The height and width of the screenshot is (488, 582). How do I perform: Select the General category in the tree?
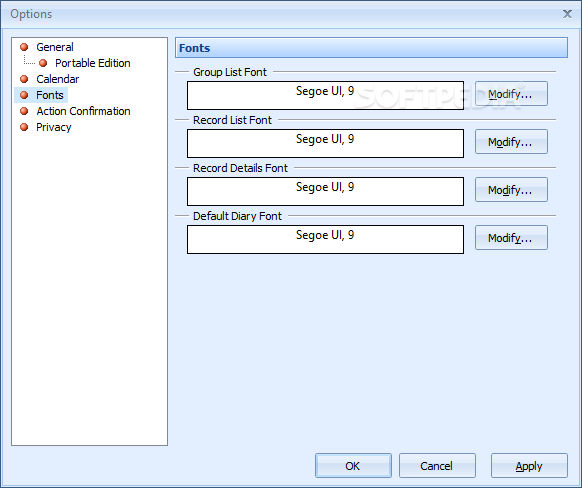55,47
